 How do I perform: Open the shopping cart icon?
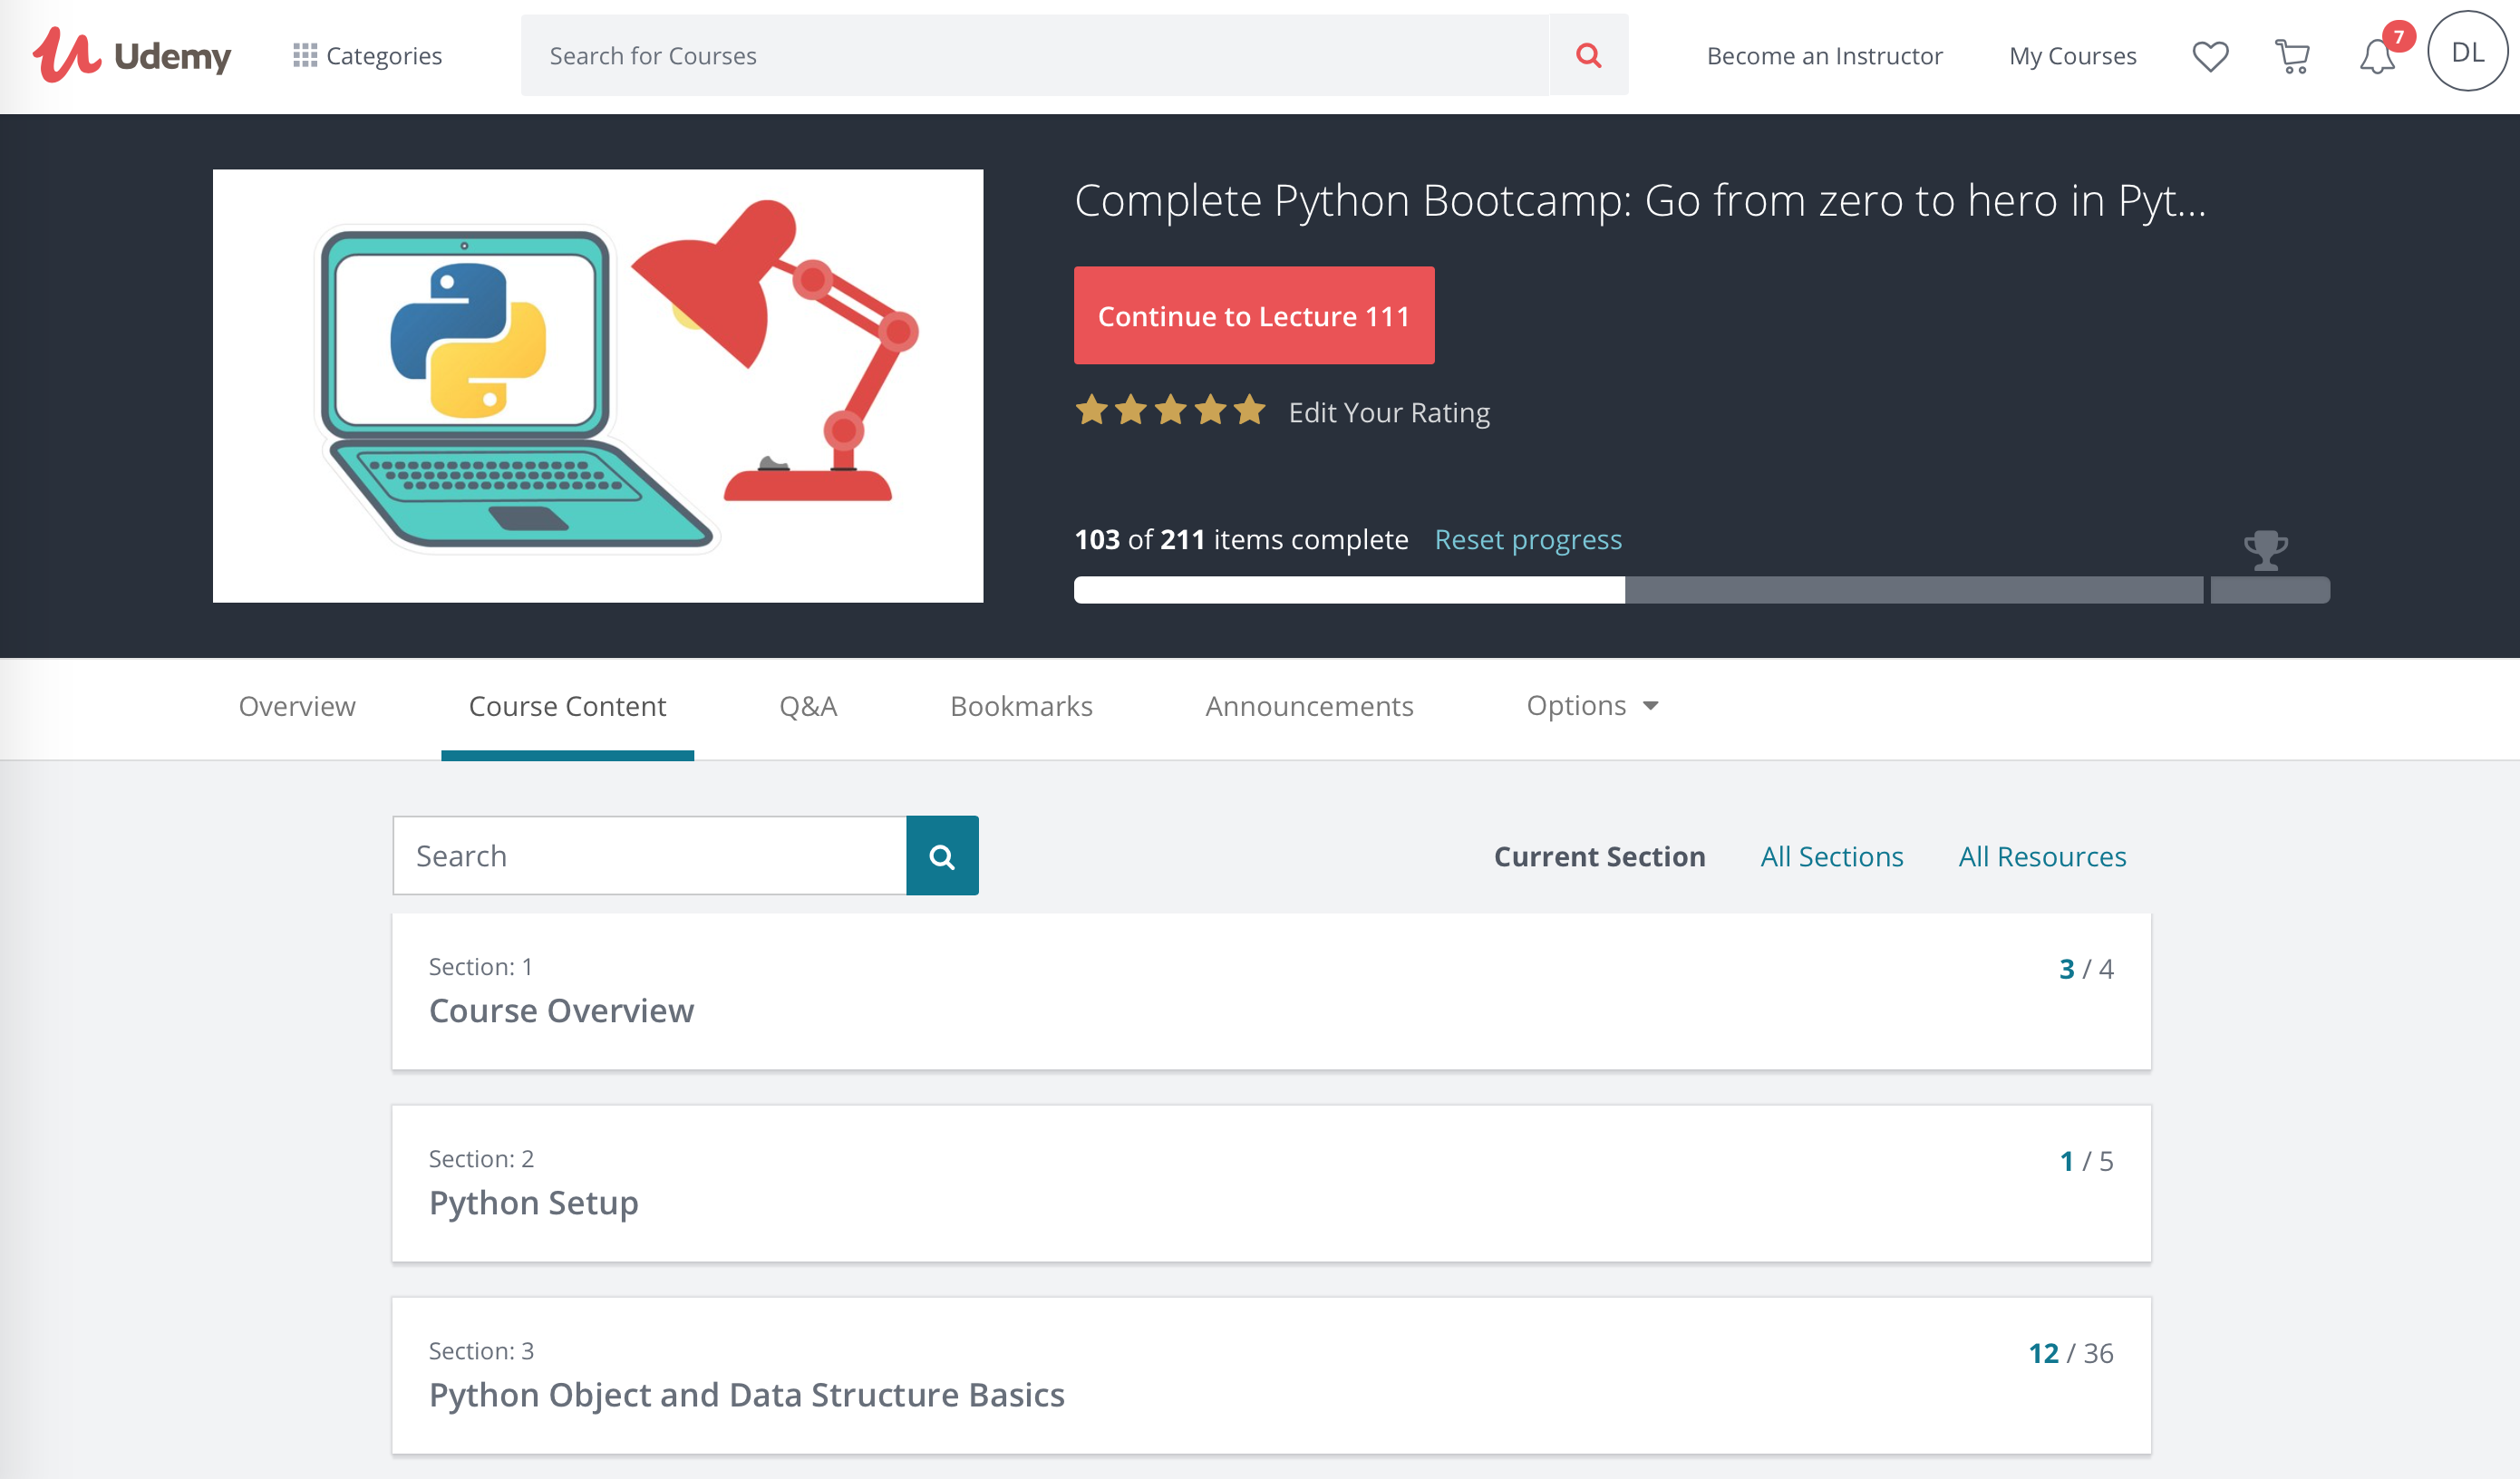tap(2292, 56)
